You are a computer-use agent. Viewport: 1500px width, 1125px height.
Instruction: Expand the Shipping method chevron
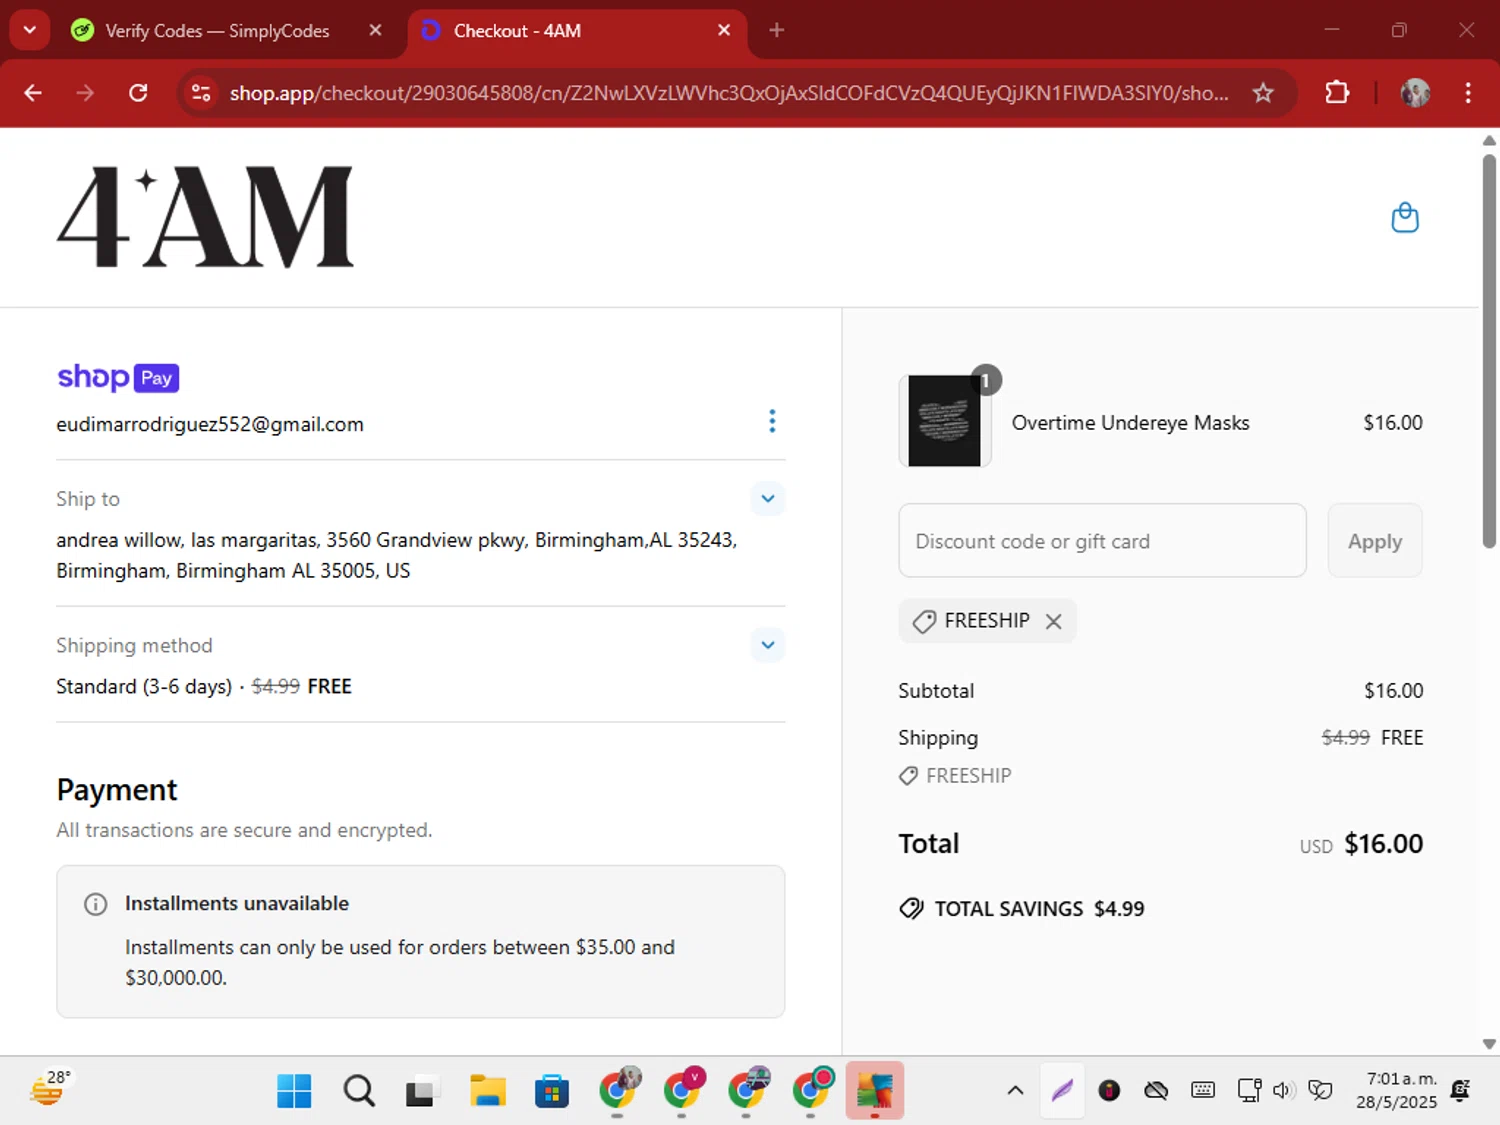point(768,645)
